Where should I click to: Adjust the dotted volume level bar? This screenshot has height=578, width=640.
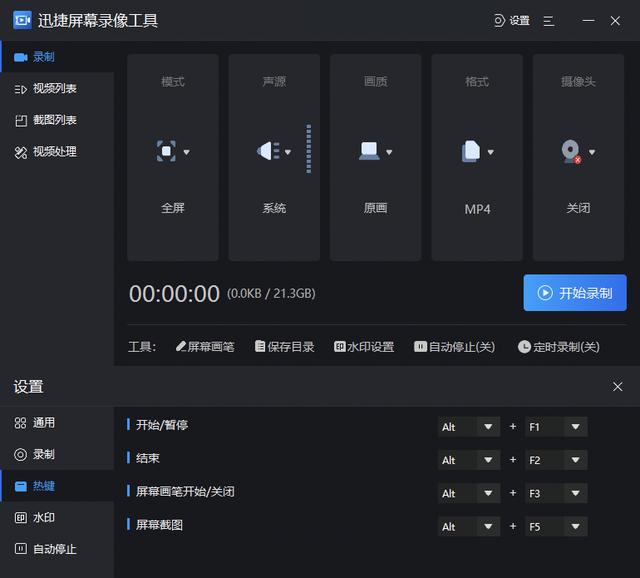pyautogui.click(x=309, y=149)
